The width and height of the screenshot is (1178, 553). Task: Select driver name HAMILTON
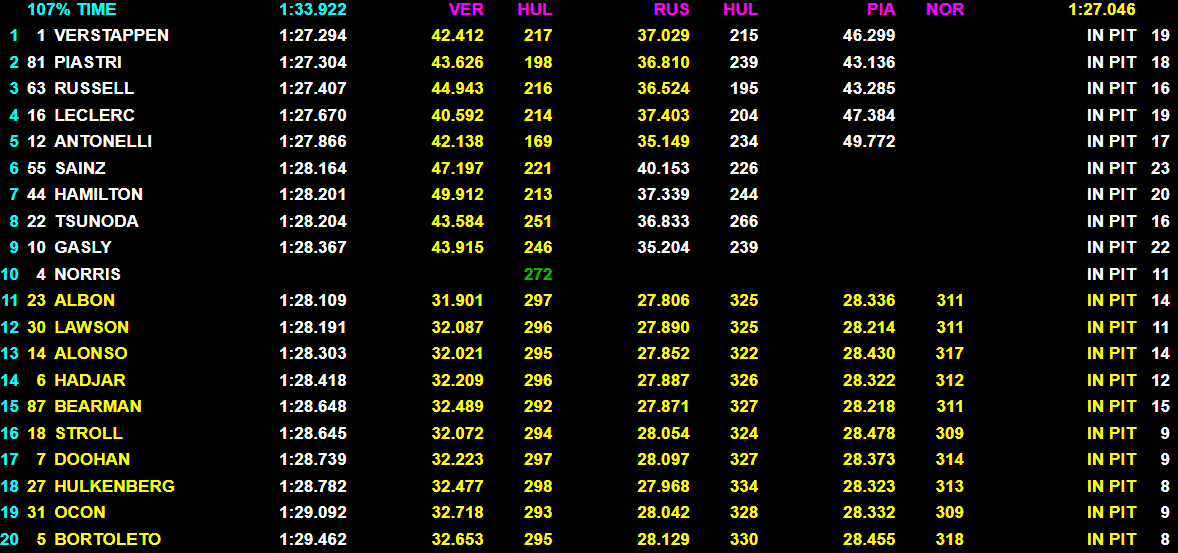tap(98, 194)
